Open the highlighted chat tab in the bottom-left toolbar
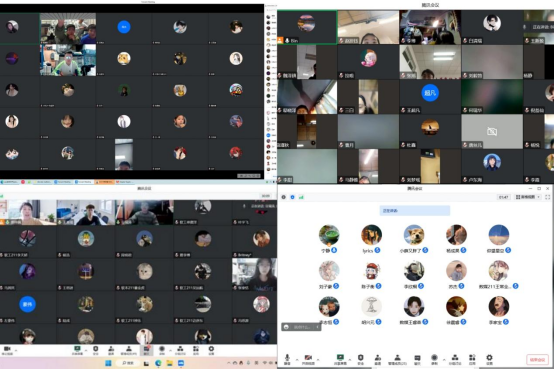The image size is (554, 369). click(146, 350)
